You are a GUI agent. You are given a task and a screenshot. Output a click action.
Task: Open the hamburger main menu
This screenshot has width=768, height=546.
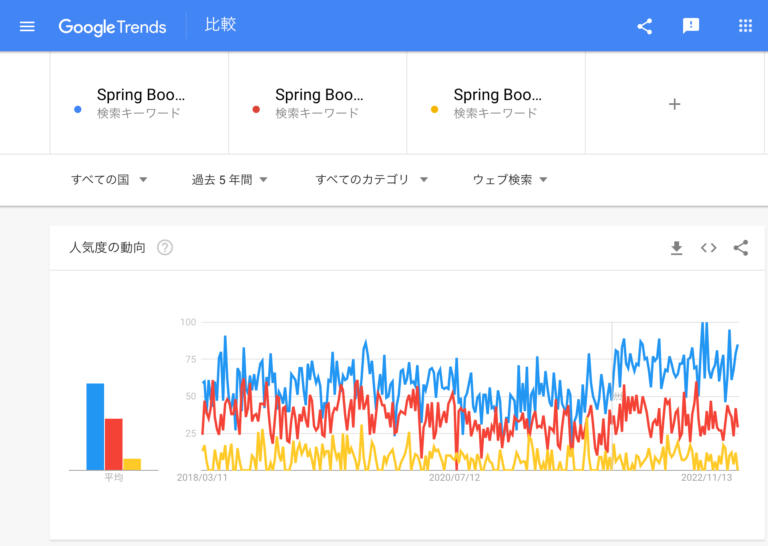(x=27, y=26)
